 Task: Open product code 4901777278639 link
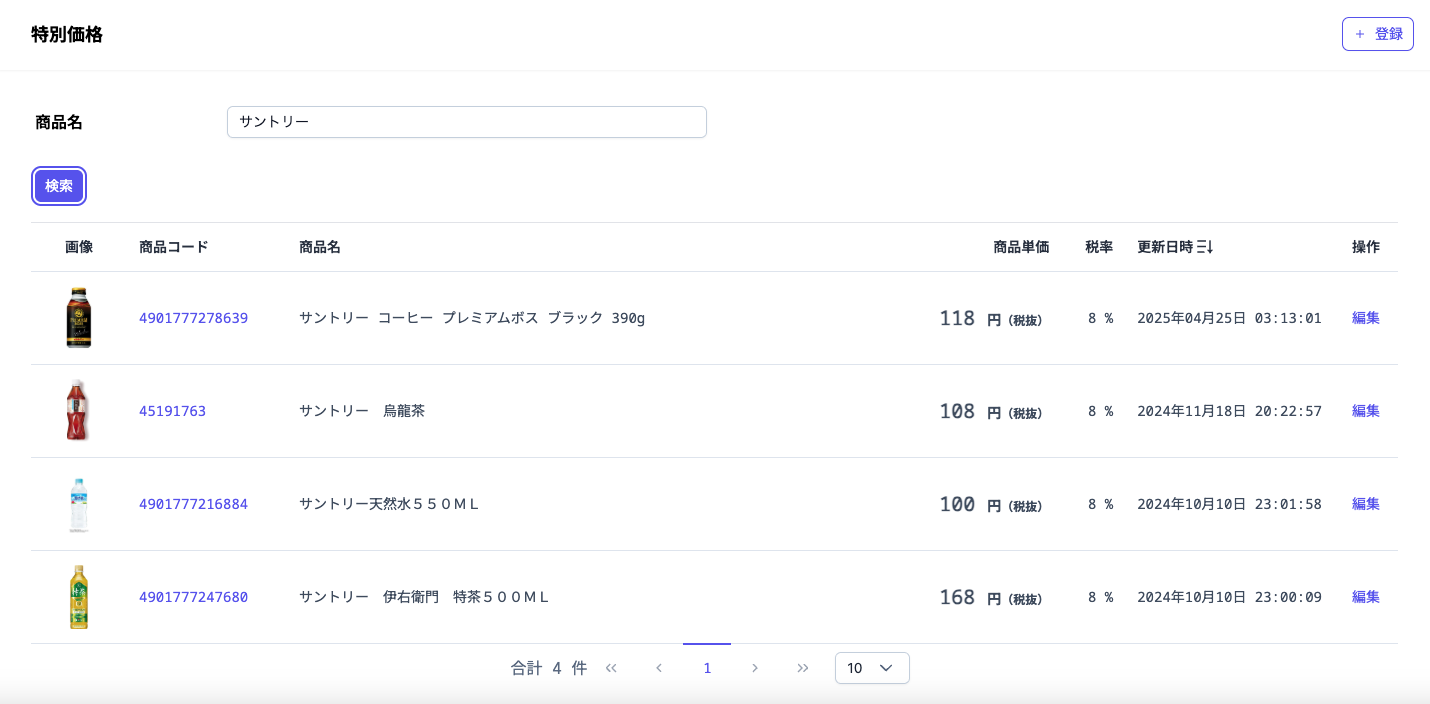pos(193,318)
